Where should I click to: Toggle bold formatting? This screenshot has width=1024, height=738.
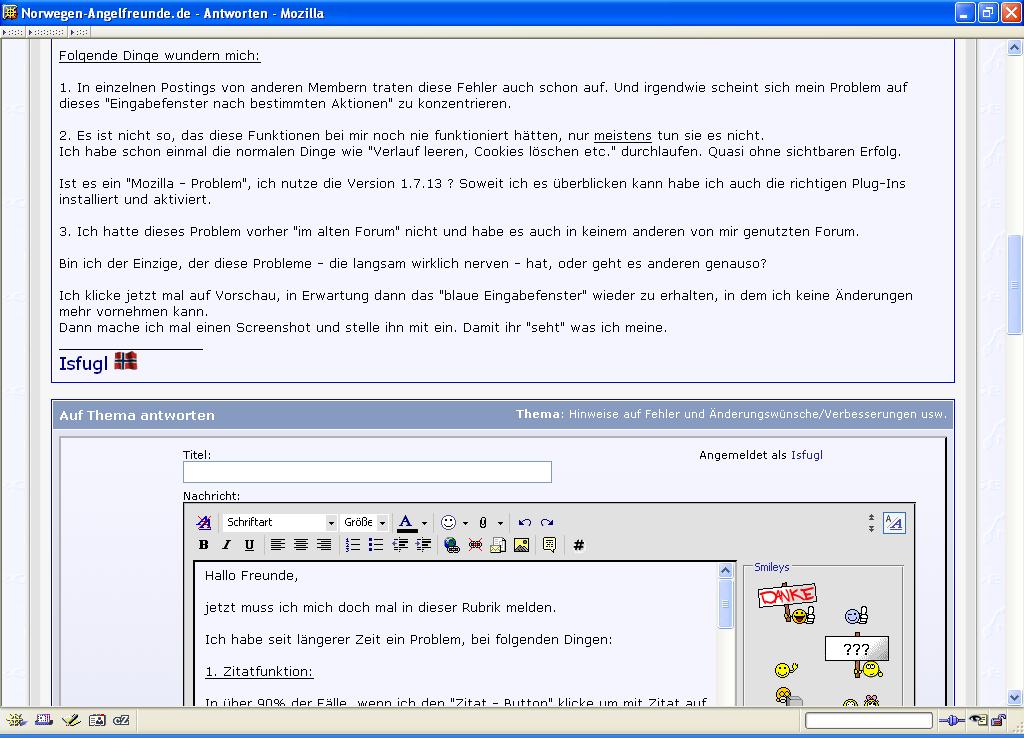(204, 545)
